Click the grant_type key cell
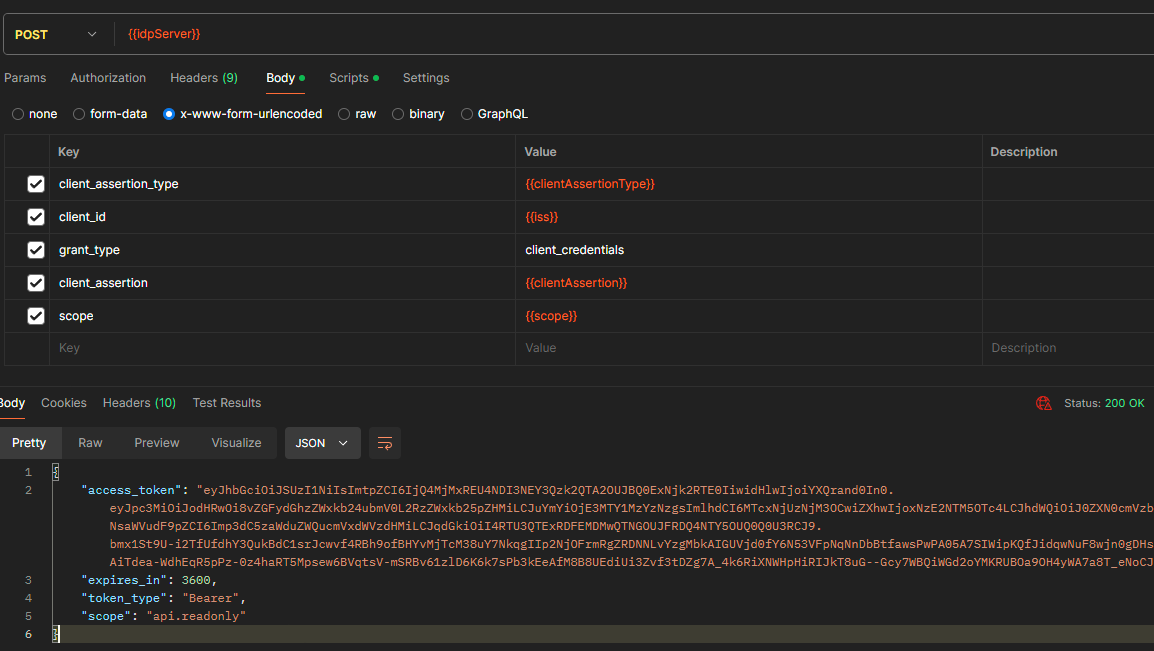This screenshot has width=1154, height=651. (283, 250)
